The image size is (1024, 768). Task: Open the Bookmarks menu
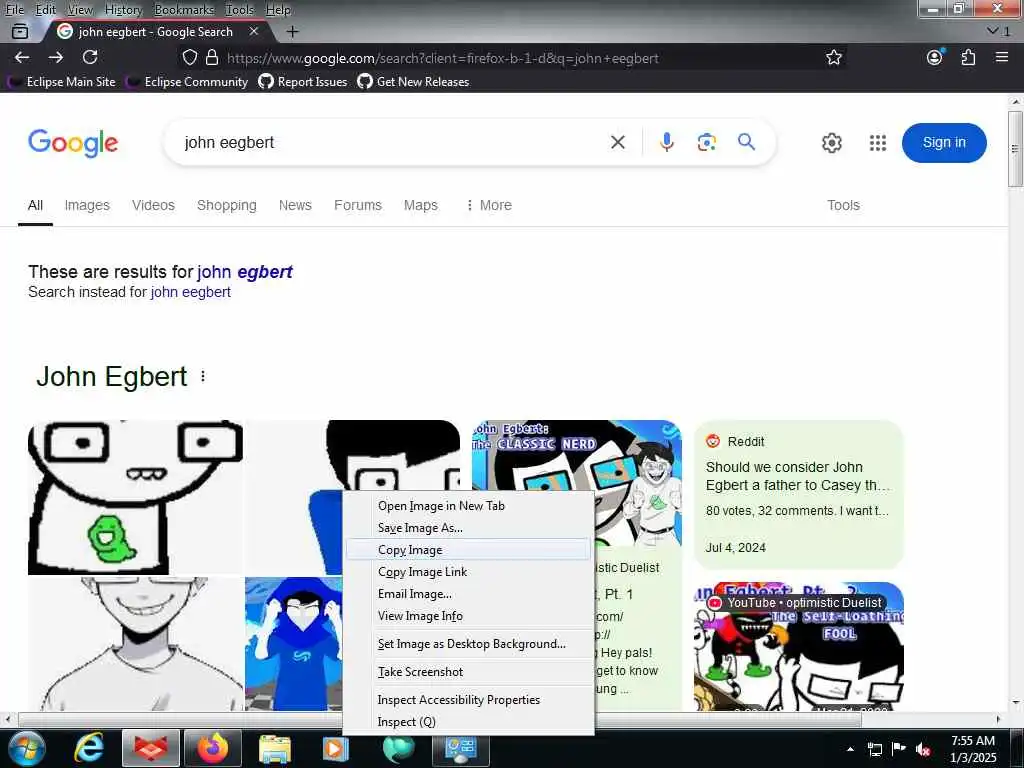pyautogui.click(x=184, y=10)
